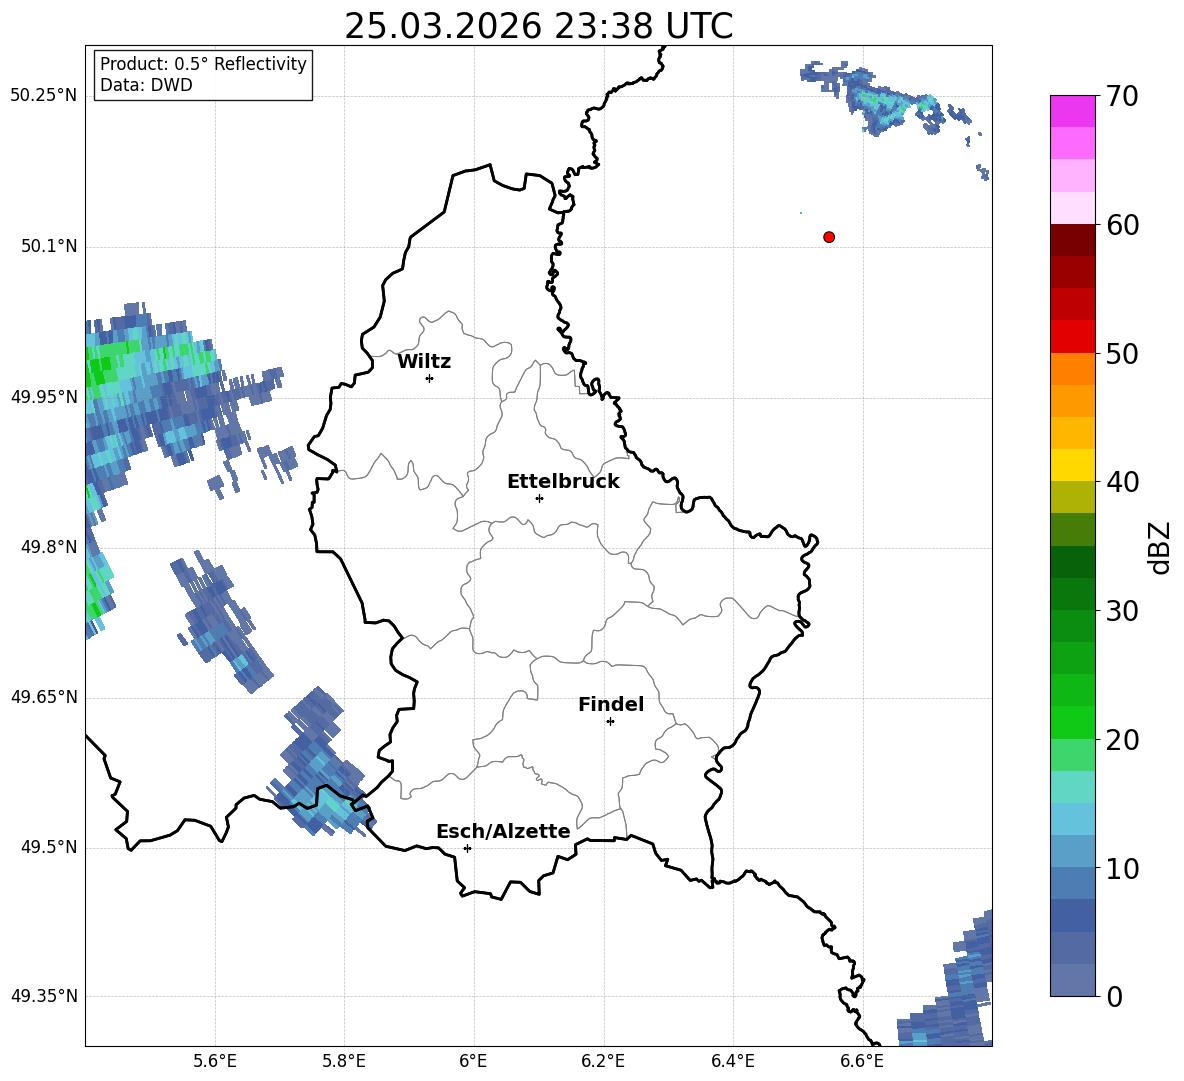Screen dimensions: 1184x1081
Task: Click the Ettelbruck city label
Action: point(563,482)
